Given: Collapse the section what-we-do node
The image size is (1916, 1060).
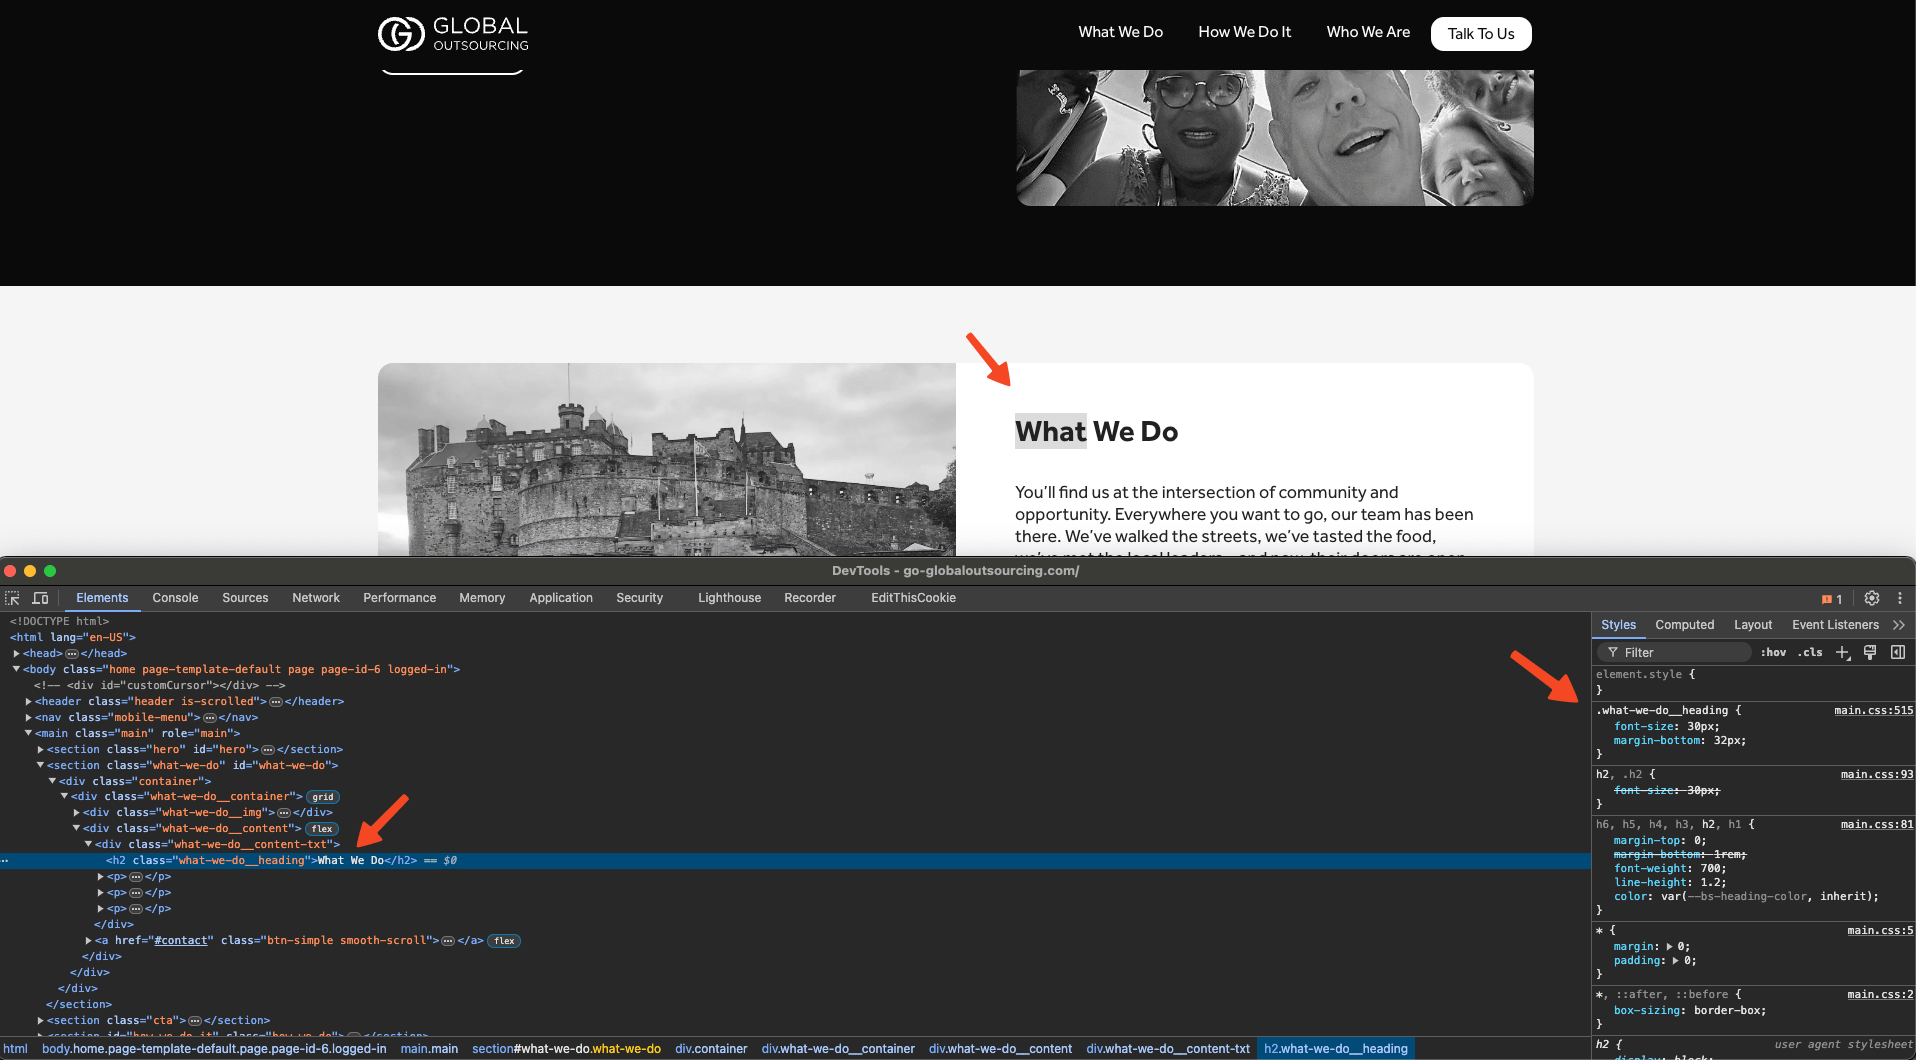Looking at the screenshot, I should point(41,765).
